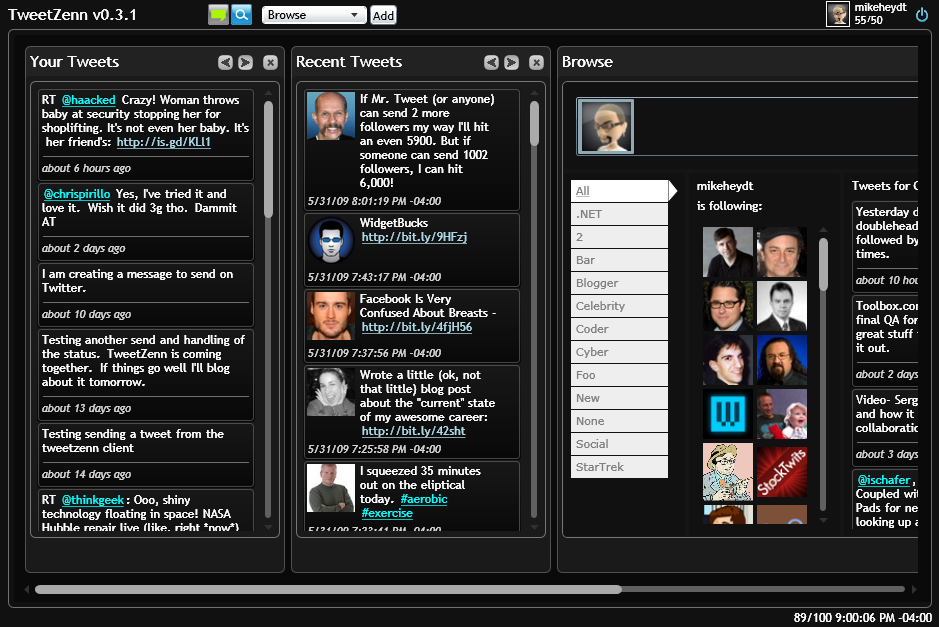
Task: Click the blue search magnifier icon
Action: (x=241, y=14)
